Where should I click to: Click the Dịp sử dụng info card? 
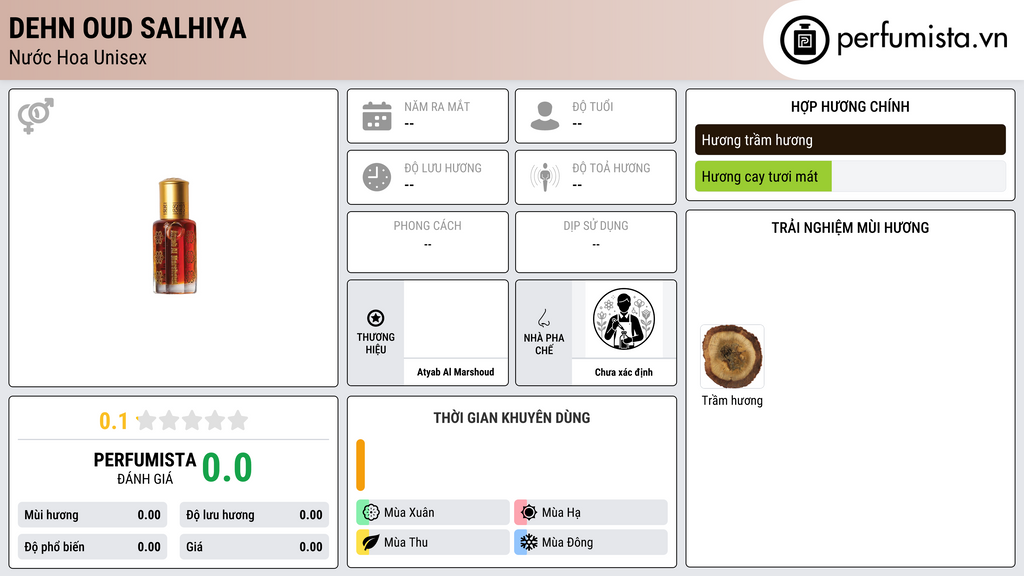pyautogui.click(x=596, y=242)
